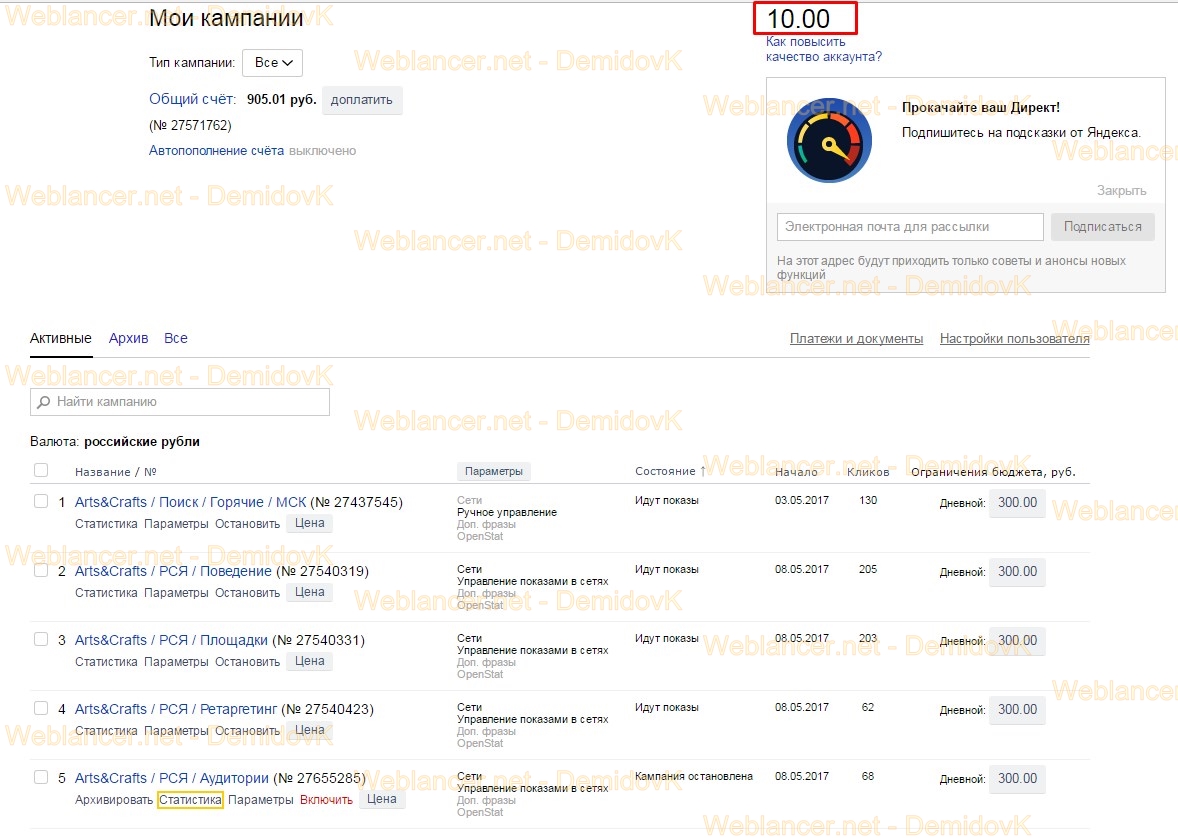Check campaign 3 'РСЯ / Площадки'
Image resolution: width=1178 pixels, height=838 pixels.
tap(41, 640)
